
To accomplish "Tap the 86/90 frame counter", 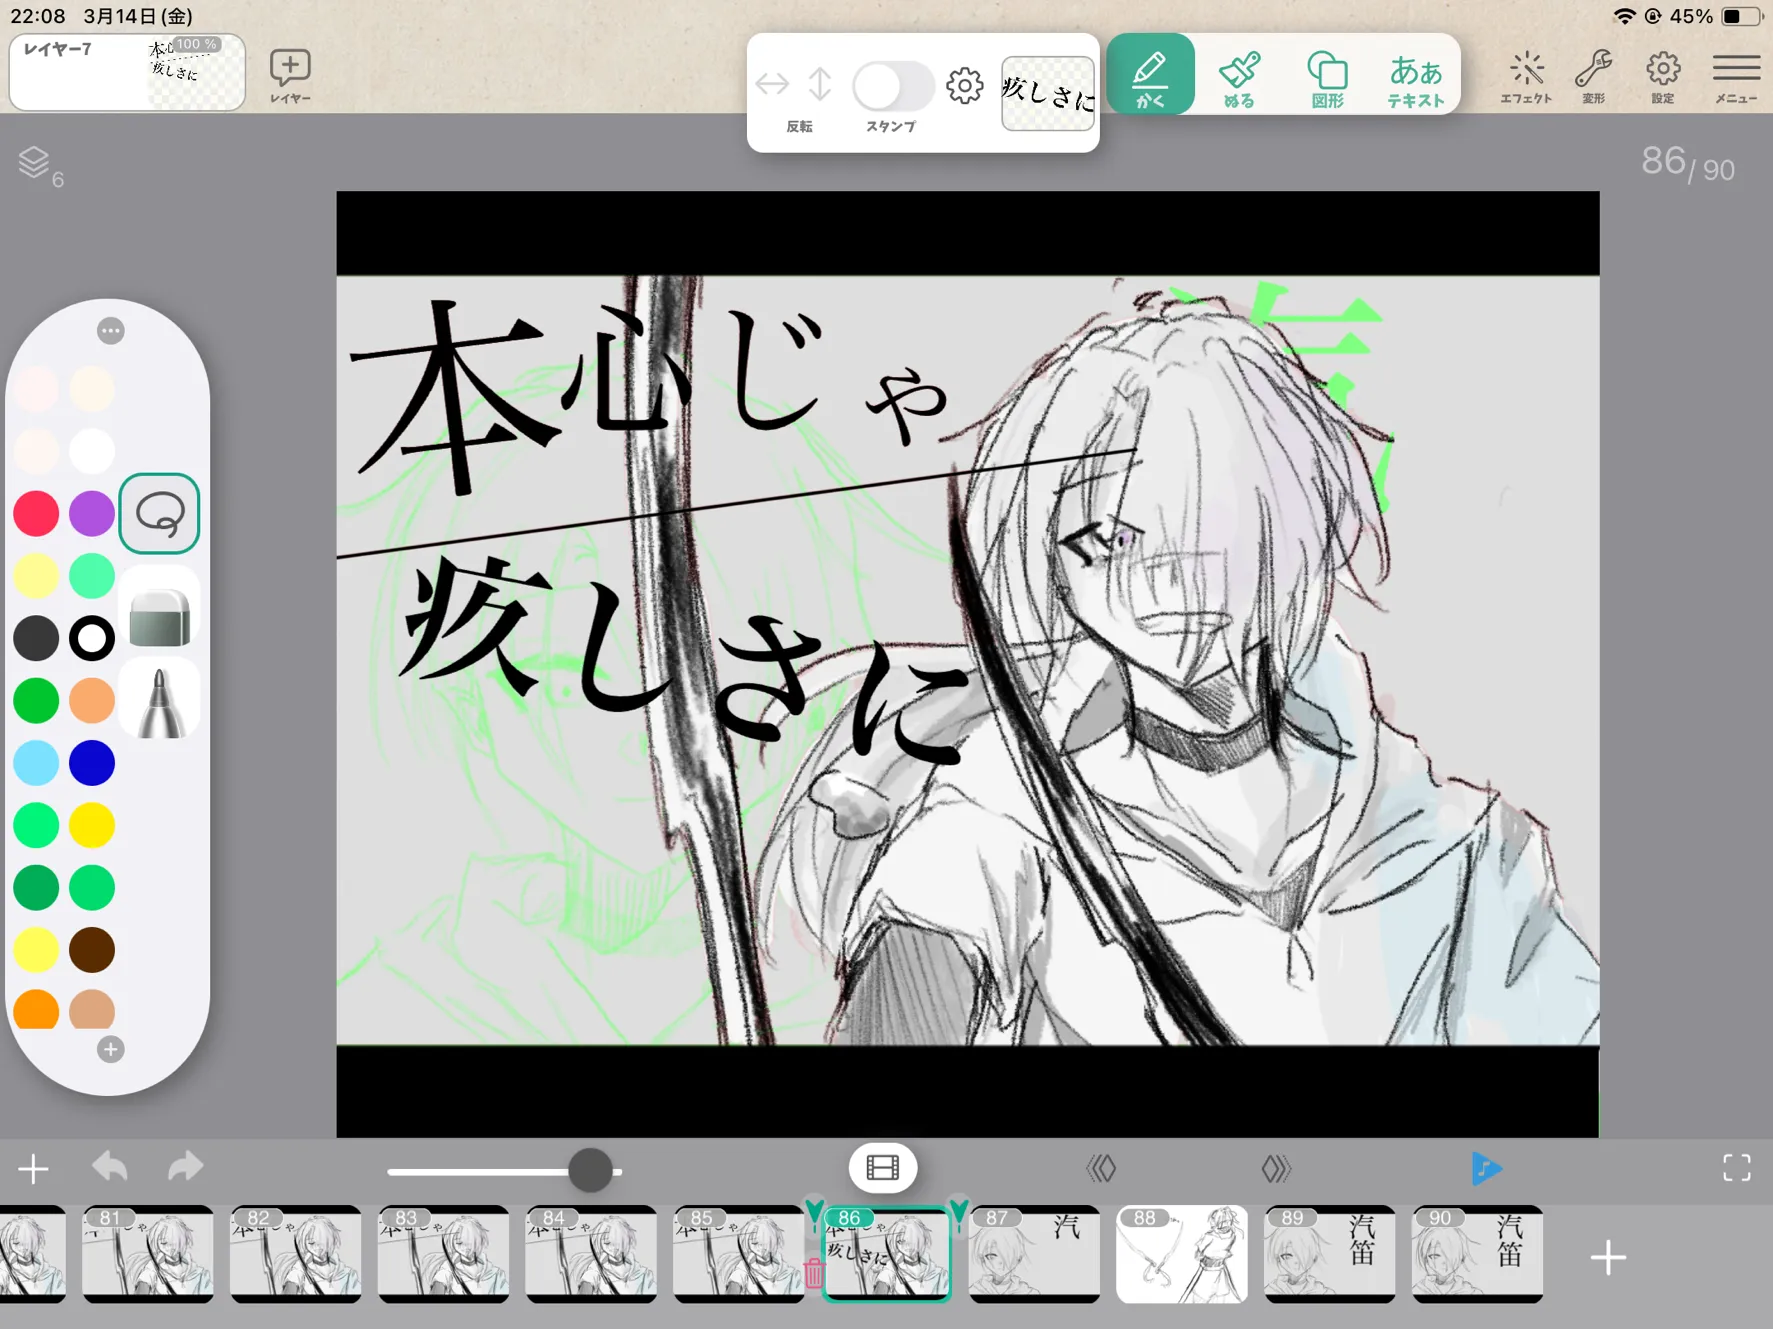I will click(x=1688, y=163).
